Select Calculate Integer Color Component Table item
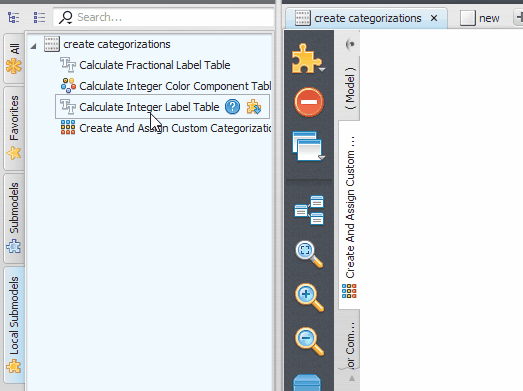 click(165, 86)
